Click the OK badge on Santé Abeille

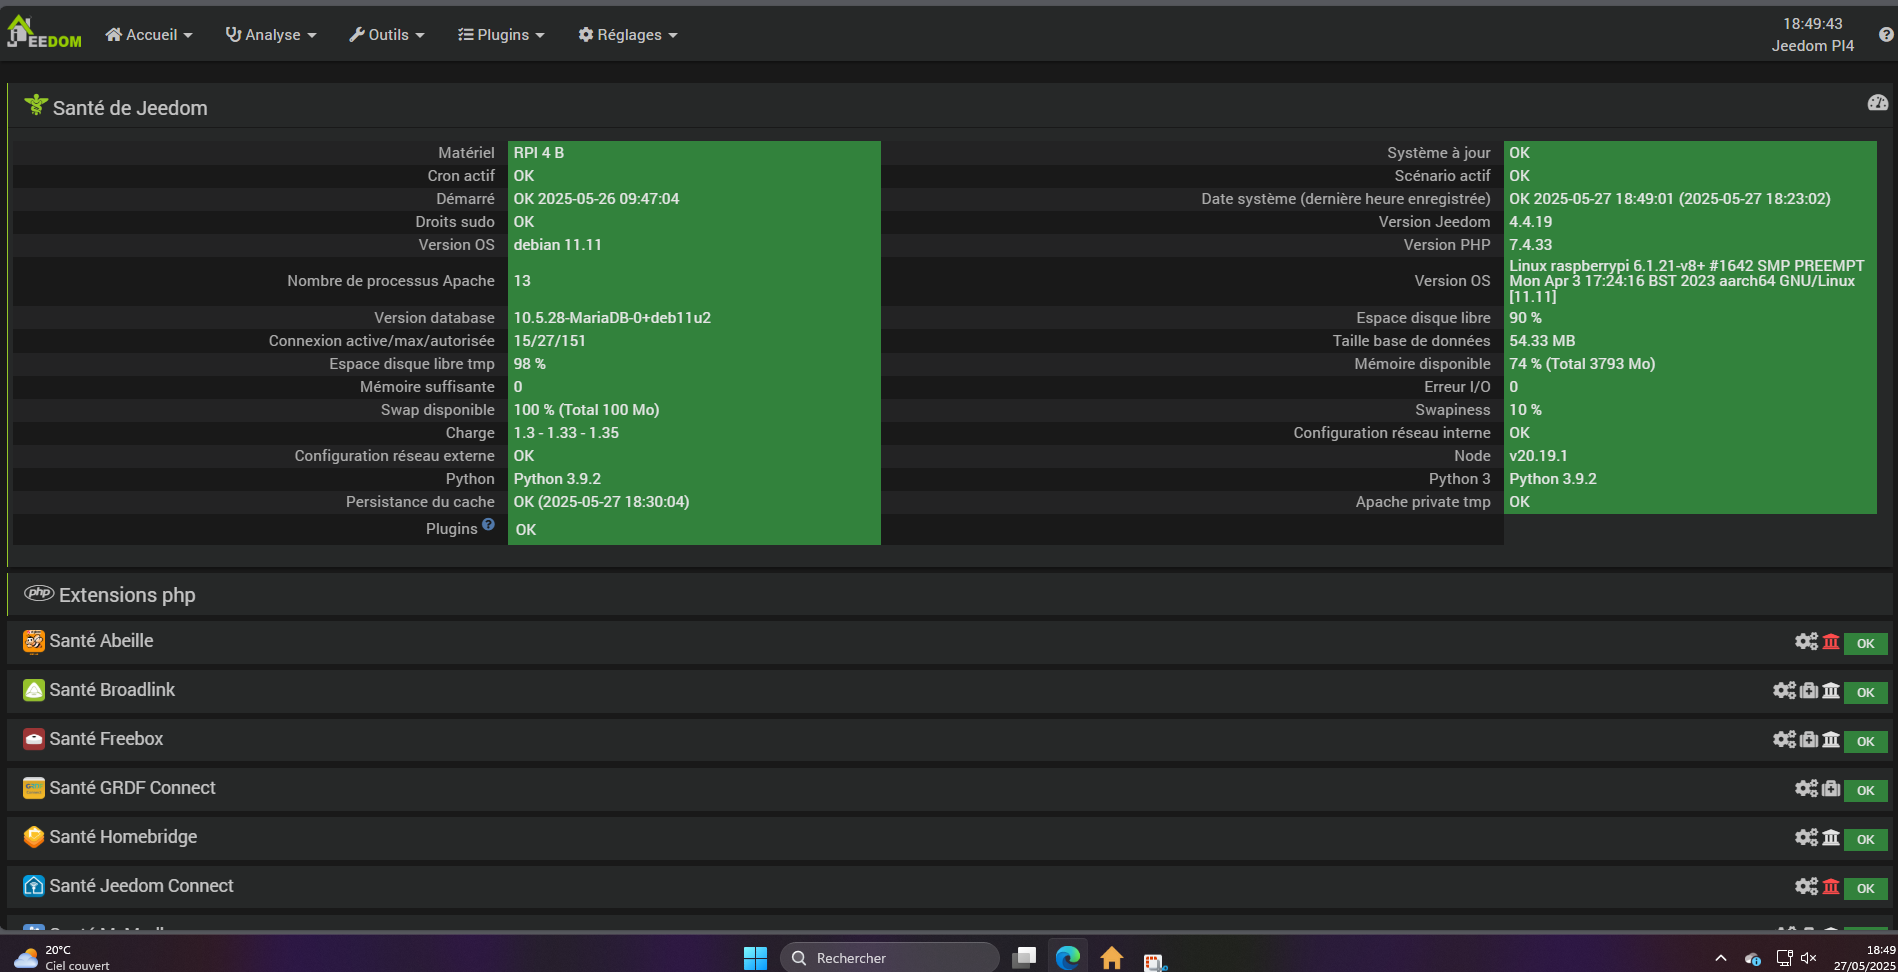click(1866, 644)
